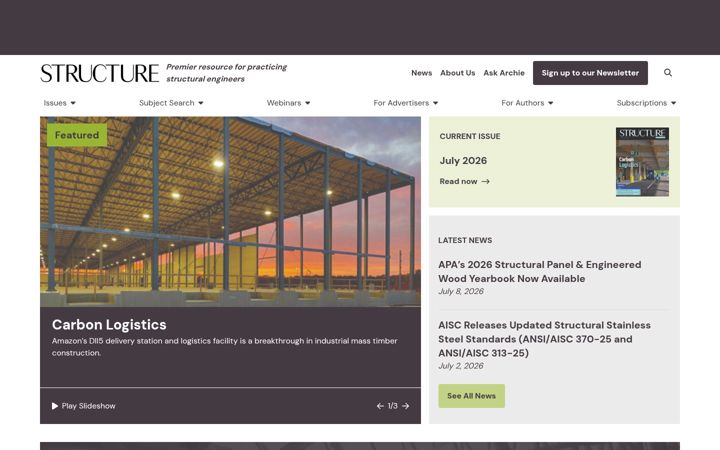
Task: Click the Premier resource tagline text
Action: tap(226, 73)
